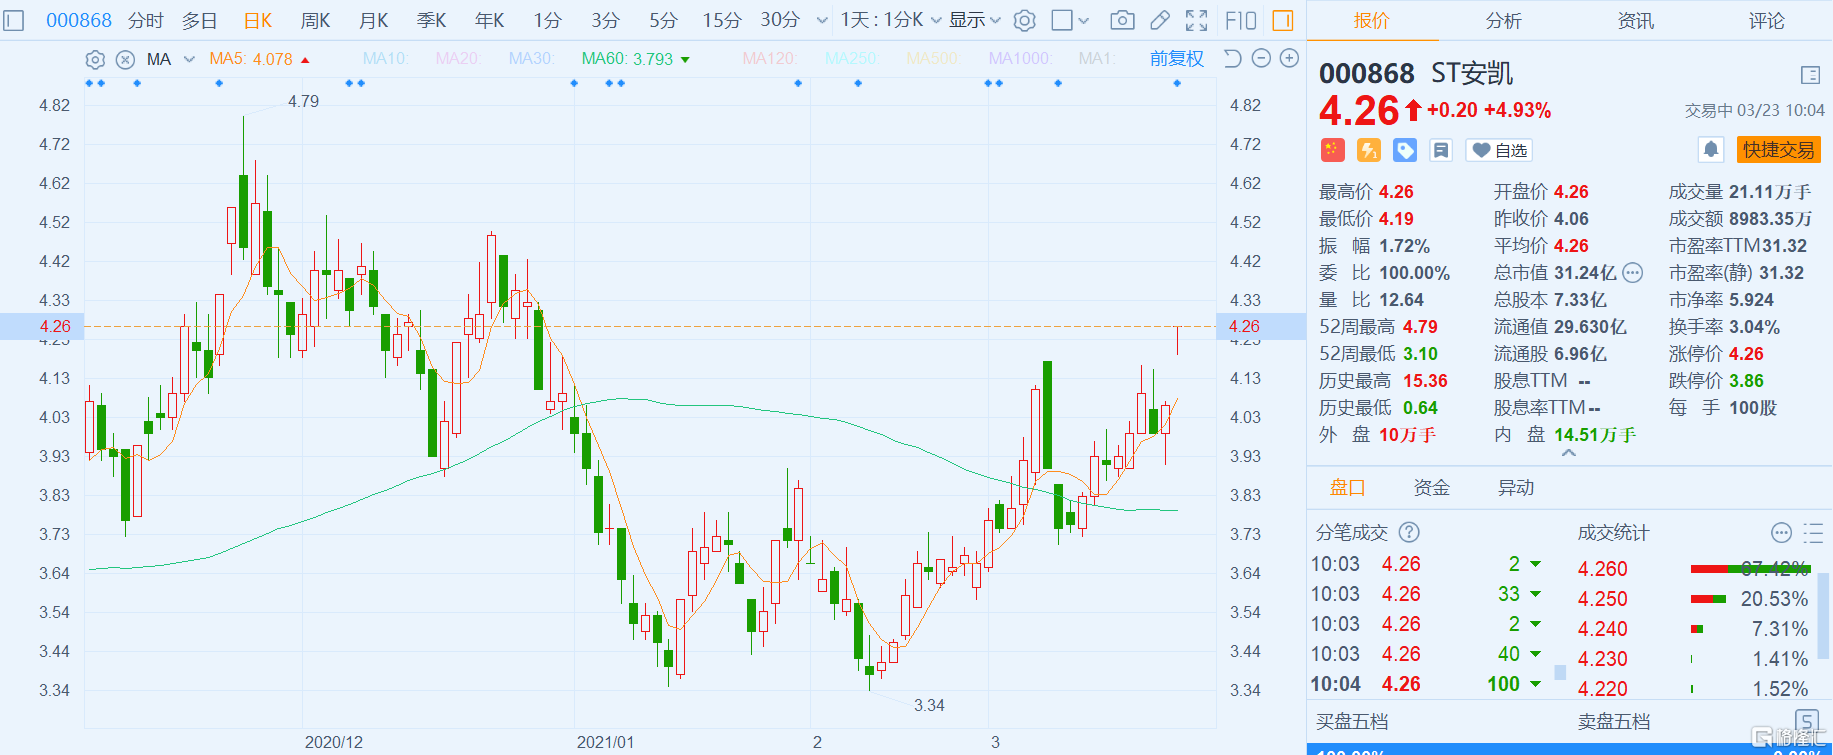Zoom out chart with minus icon

[1261, 59]
